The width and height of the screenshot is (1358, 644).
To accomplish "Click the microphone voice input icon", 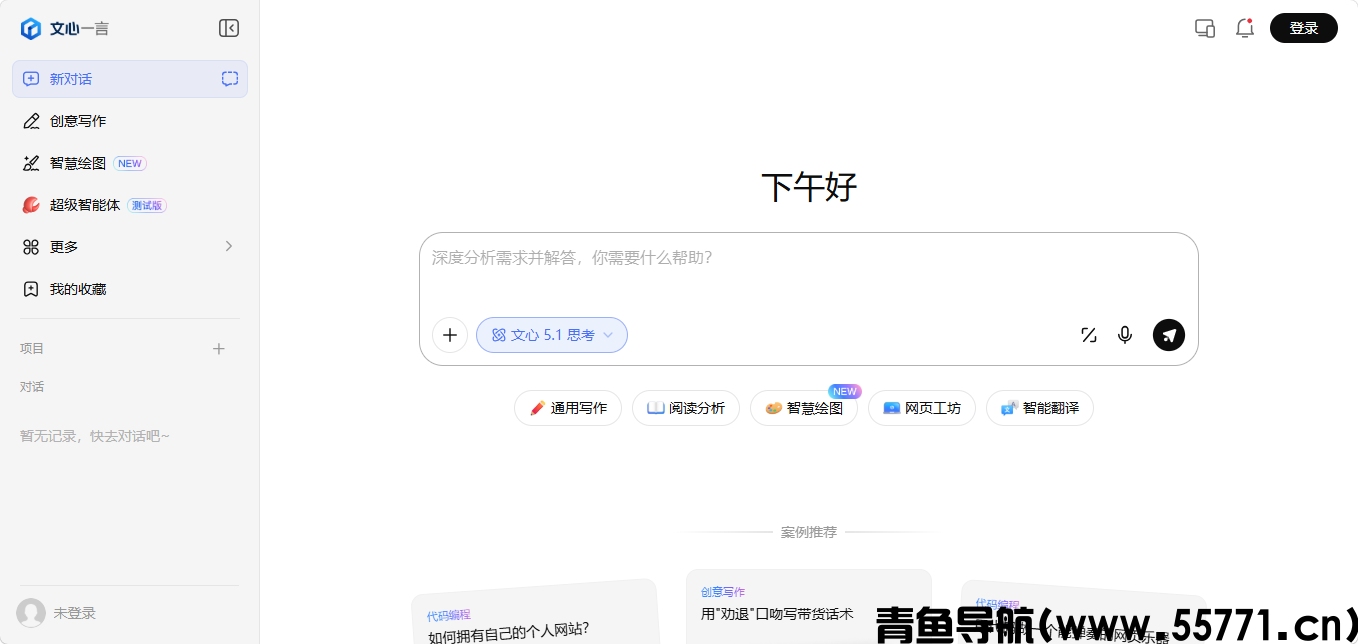I will [x=1125, y=335].
